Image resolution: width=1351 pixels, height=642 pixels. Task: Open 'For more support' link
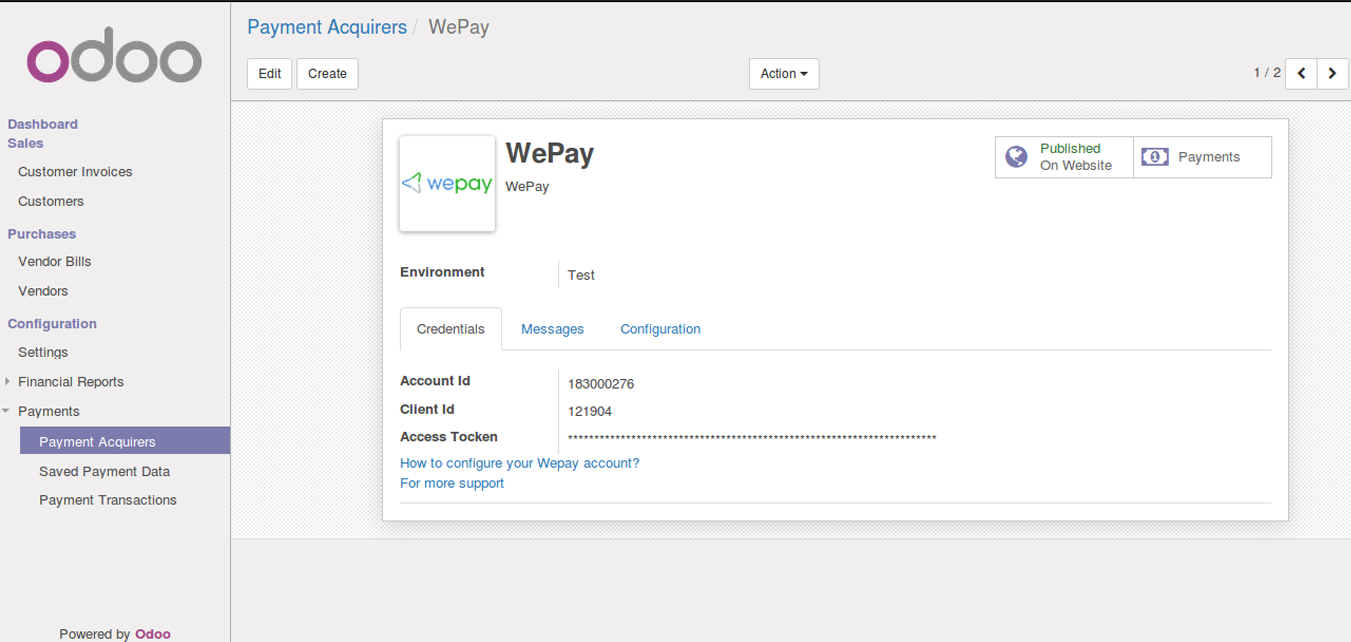(x=452, y=483)
